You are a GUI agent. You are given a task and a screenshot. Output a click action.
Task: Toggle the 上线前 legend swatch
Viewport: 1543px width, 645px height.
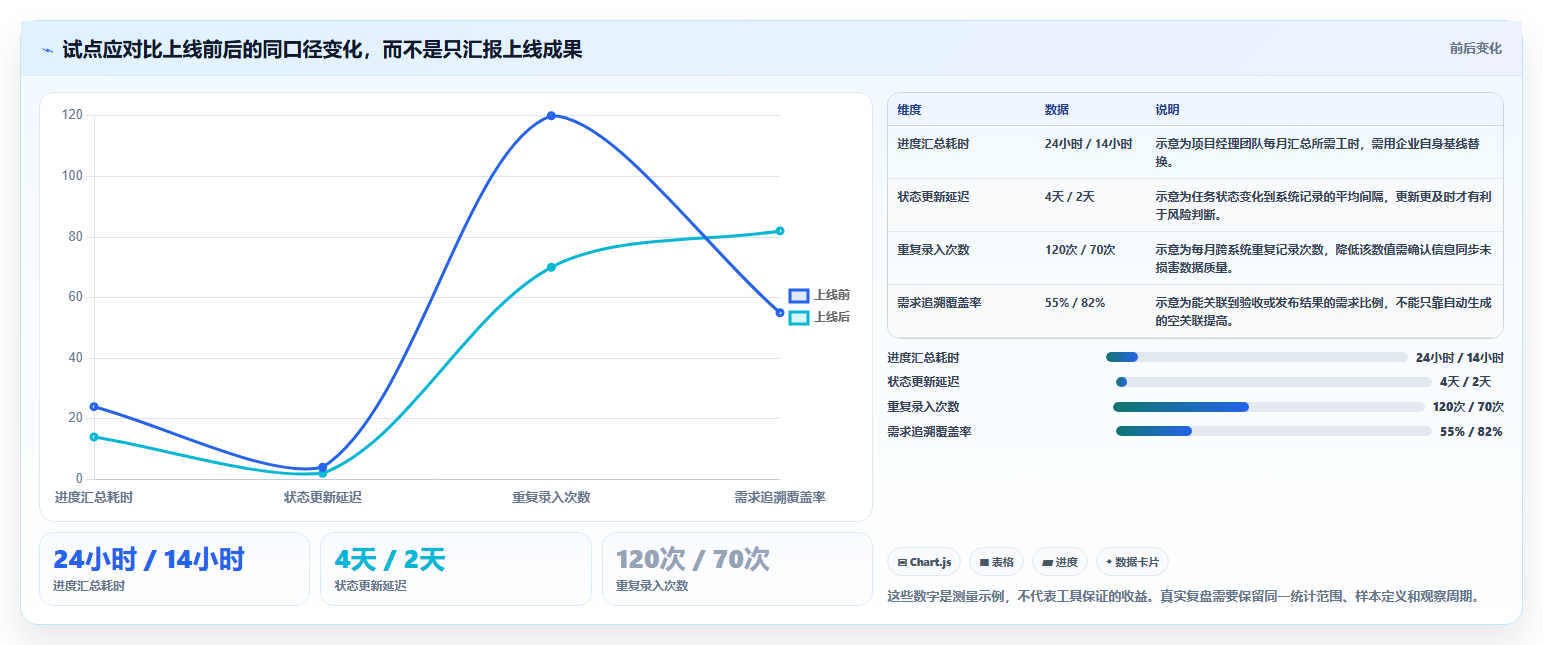coord(798,295)
